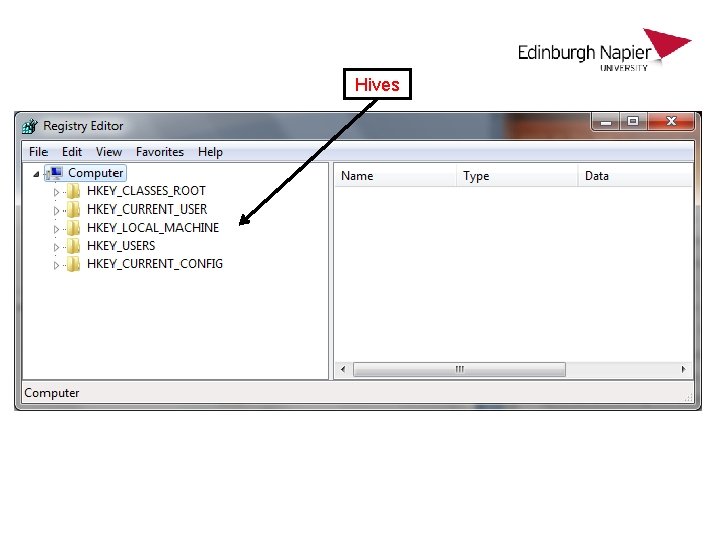
Task: Click the HKEY_USERS folder icon
Action: point(73,246)
